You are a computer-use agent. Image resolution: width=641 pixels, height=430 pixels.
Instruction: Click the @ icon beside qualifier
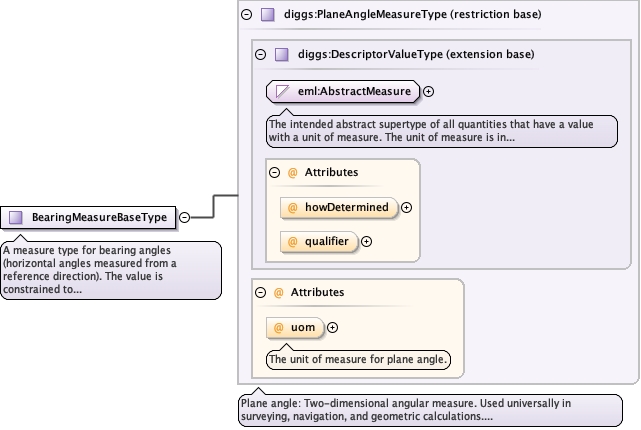[x=293, y=241]
